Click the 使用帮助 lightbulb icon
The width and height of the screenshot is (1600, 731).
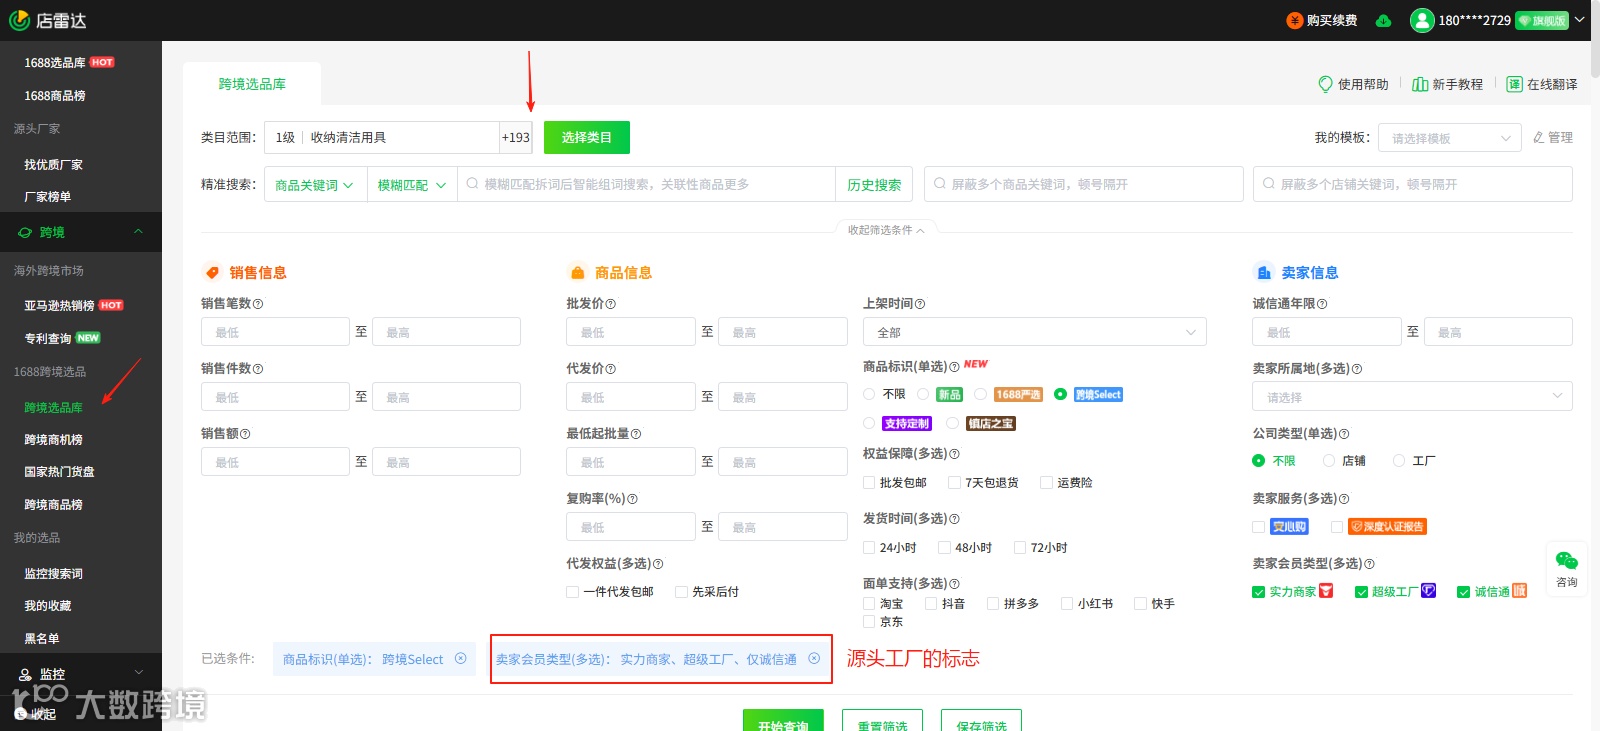click(x=1326, y=84)
